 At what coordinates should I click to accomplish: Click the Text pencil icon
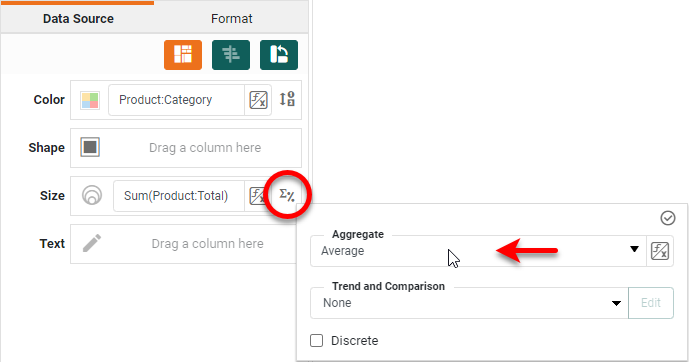tap(92, 243)
